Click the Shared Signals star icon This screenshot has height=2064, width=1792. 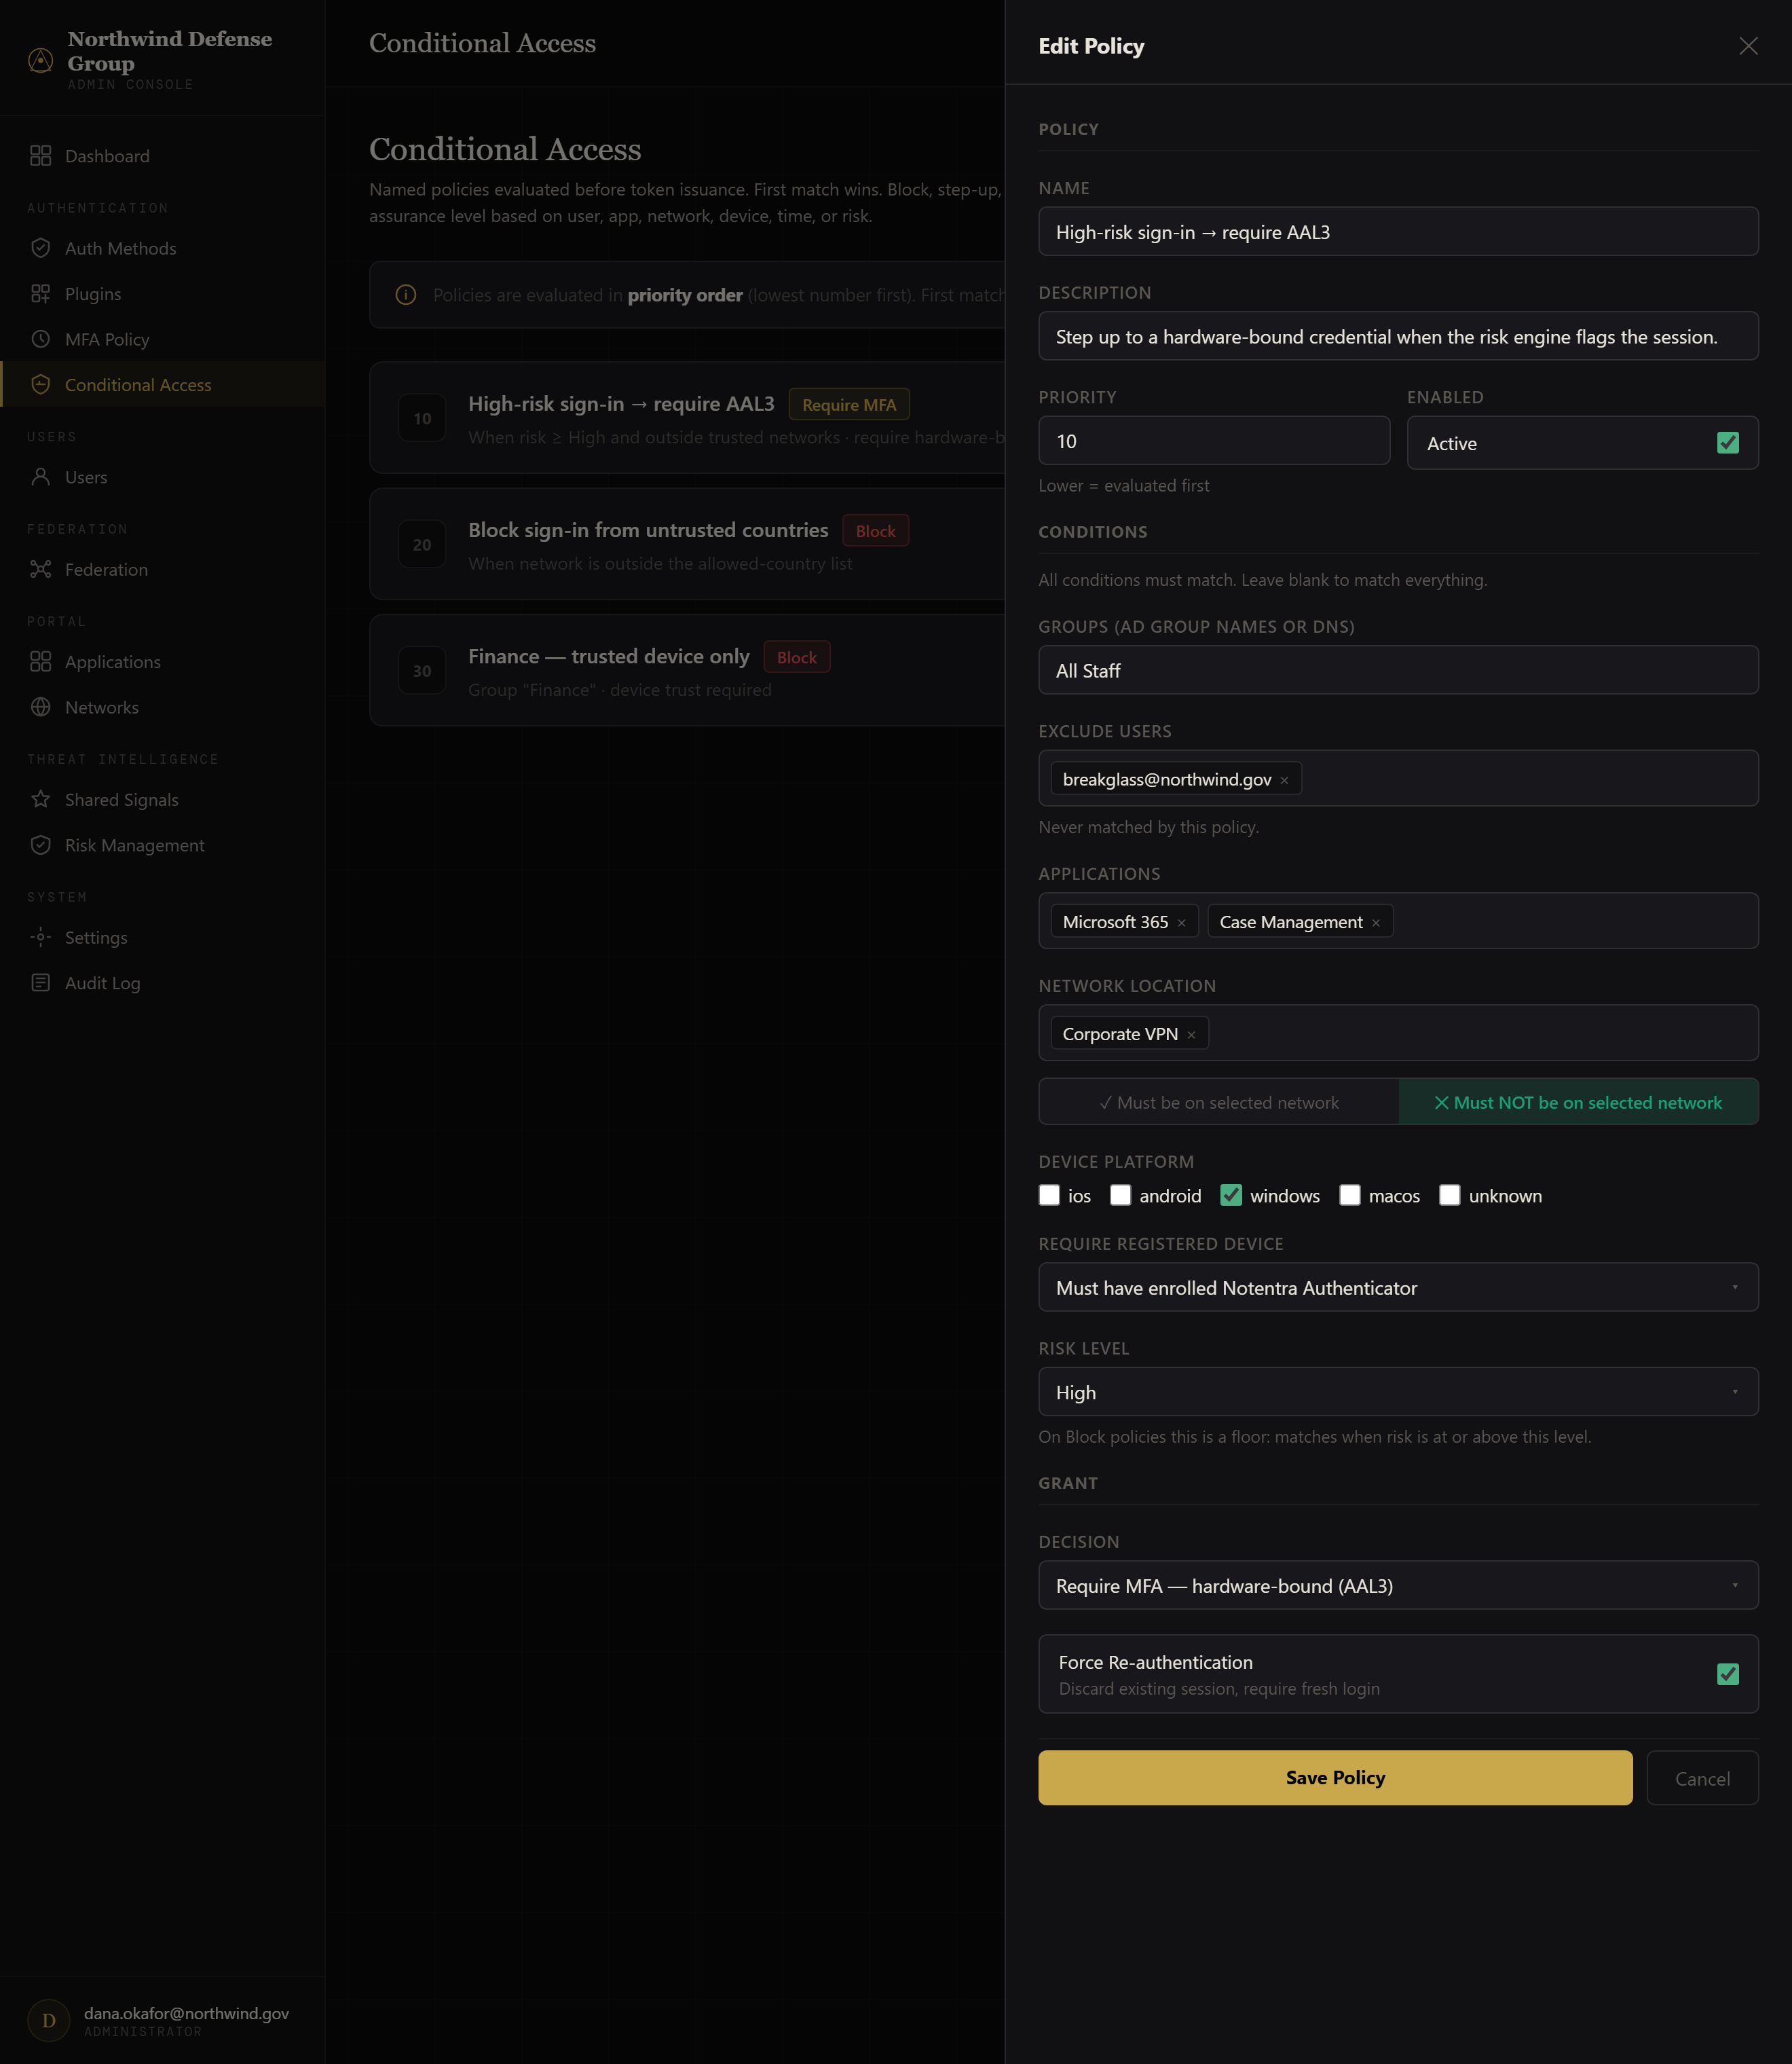pos(40,799)
